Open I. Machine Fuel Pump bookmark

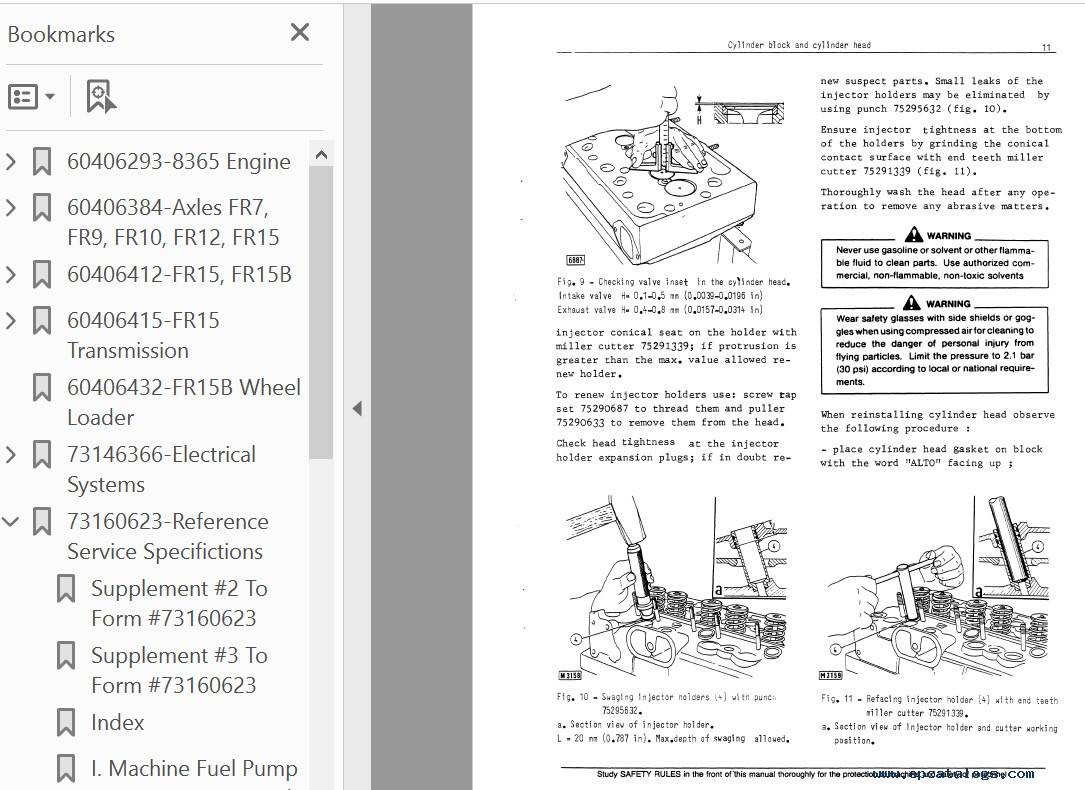coord(194,769)
